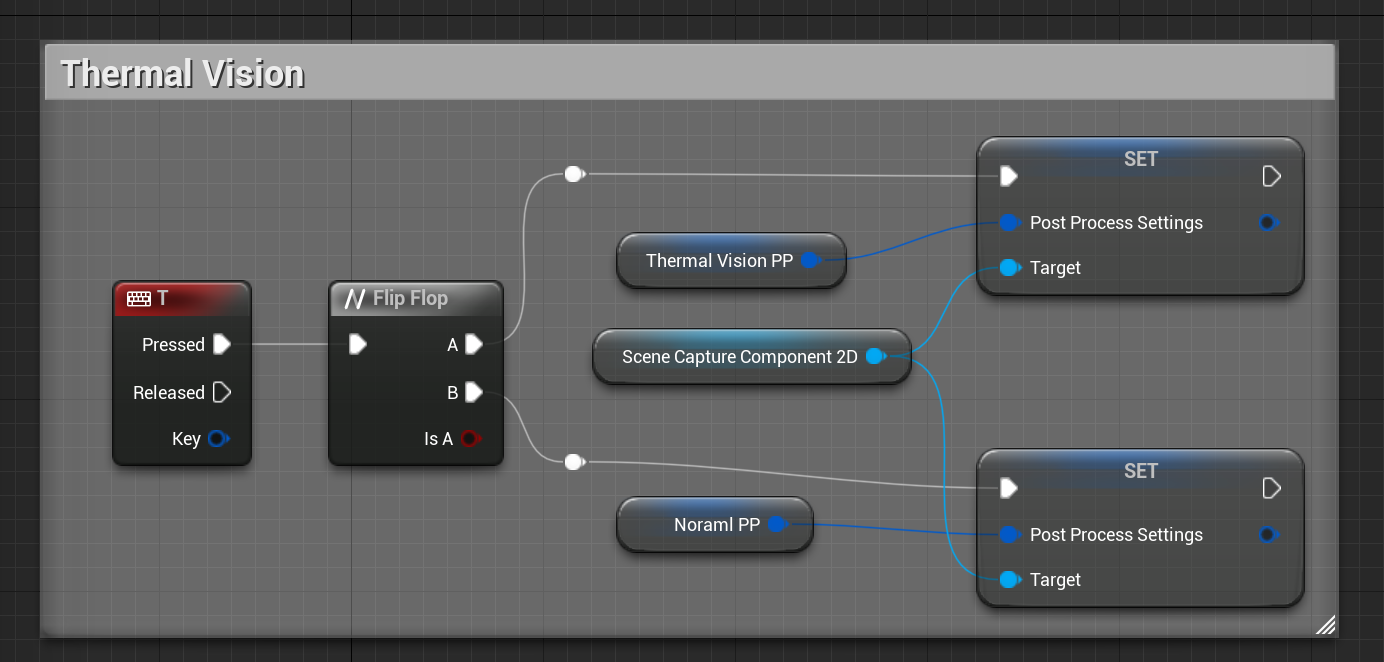The width and height of the screenshot is (1384, 662).
Task: Click the Scene Capture Component 2D output pin
Action: tap(876, 356)
